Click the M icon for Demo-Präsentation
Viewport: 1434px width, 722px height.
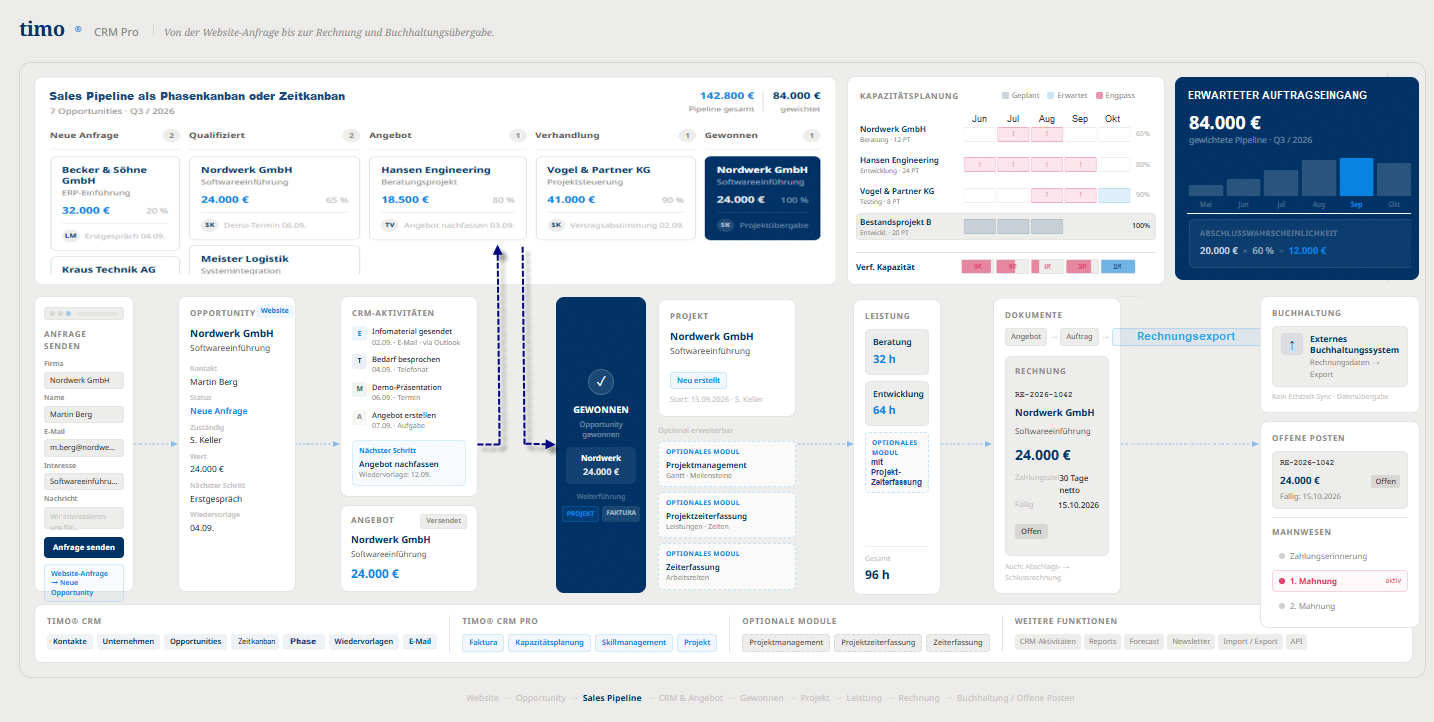click(x=360, y=389)
